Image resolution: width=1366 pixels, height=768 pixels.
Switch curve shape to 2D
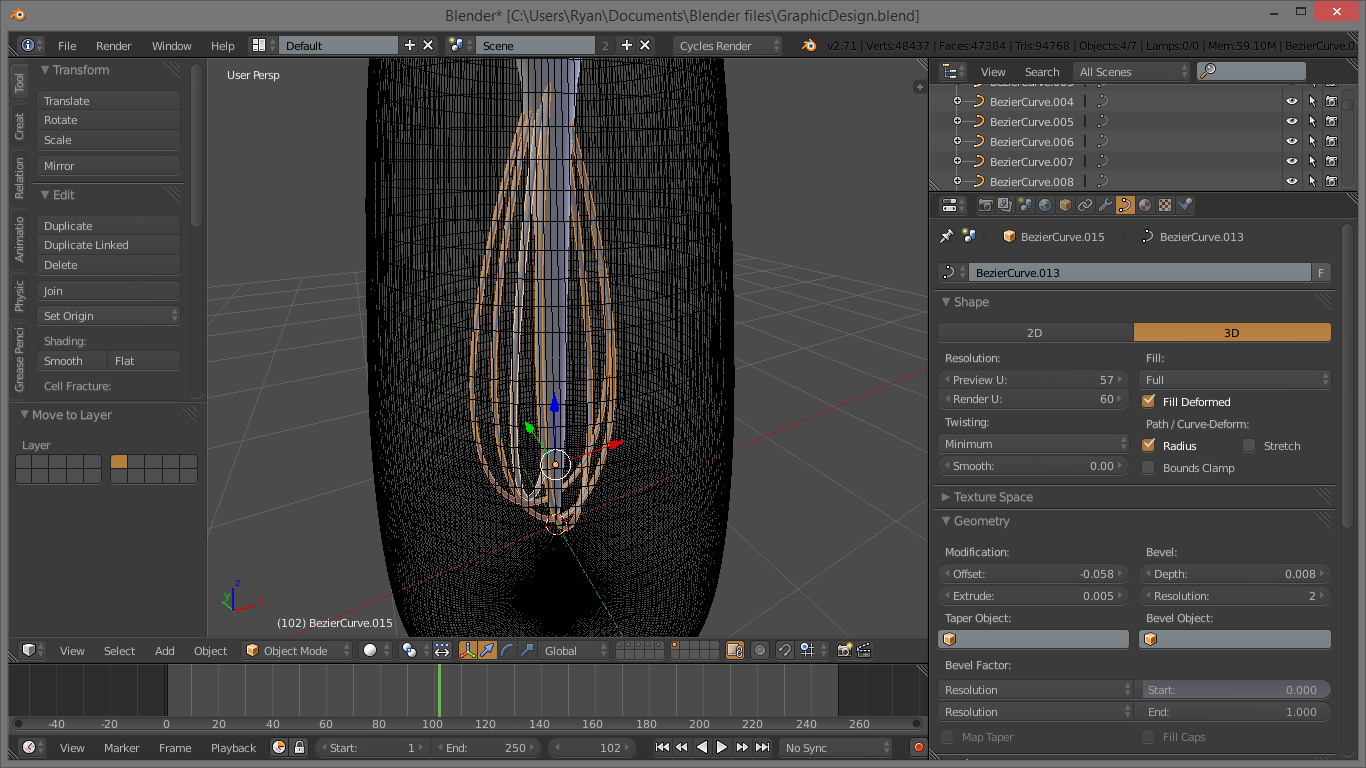pos(1035,333)
